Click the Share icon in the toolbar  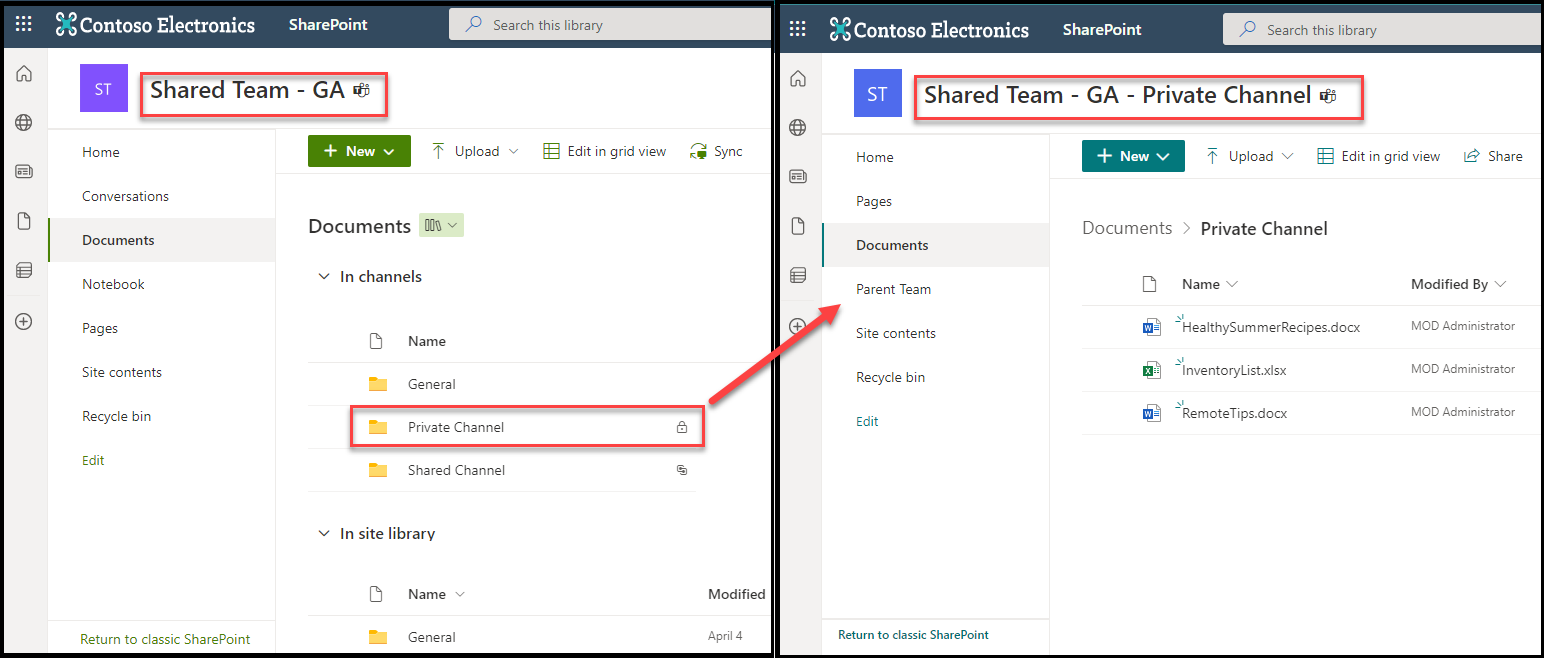(1472, 156)
